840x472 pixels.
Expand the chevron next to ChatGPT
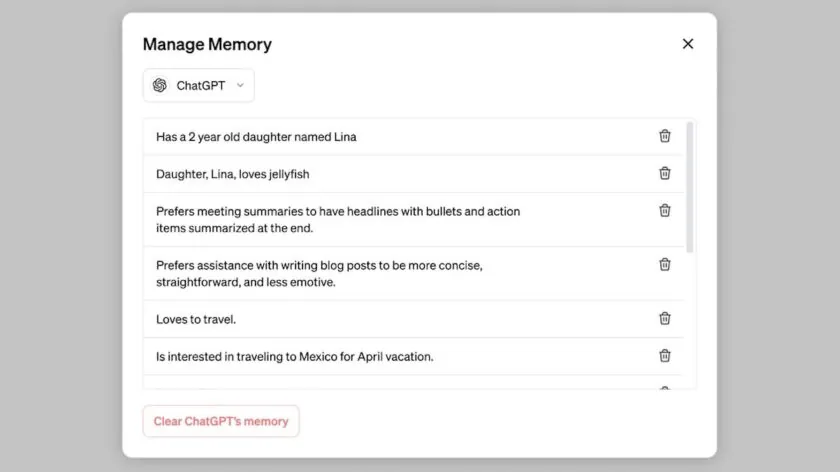point(240,85)
